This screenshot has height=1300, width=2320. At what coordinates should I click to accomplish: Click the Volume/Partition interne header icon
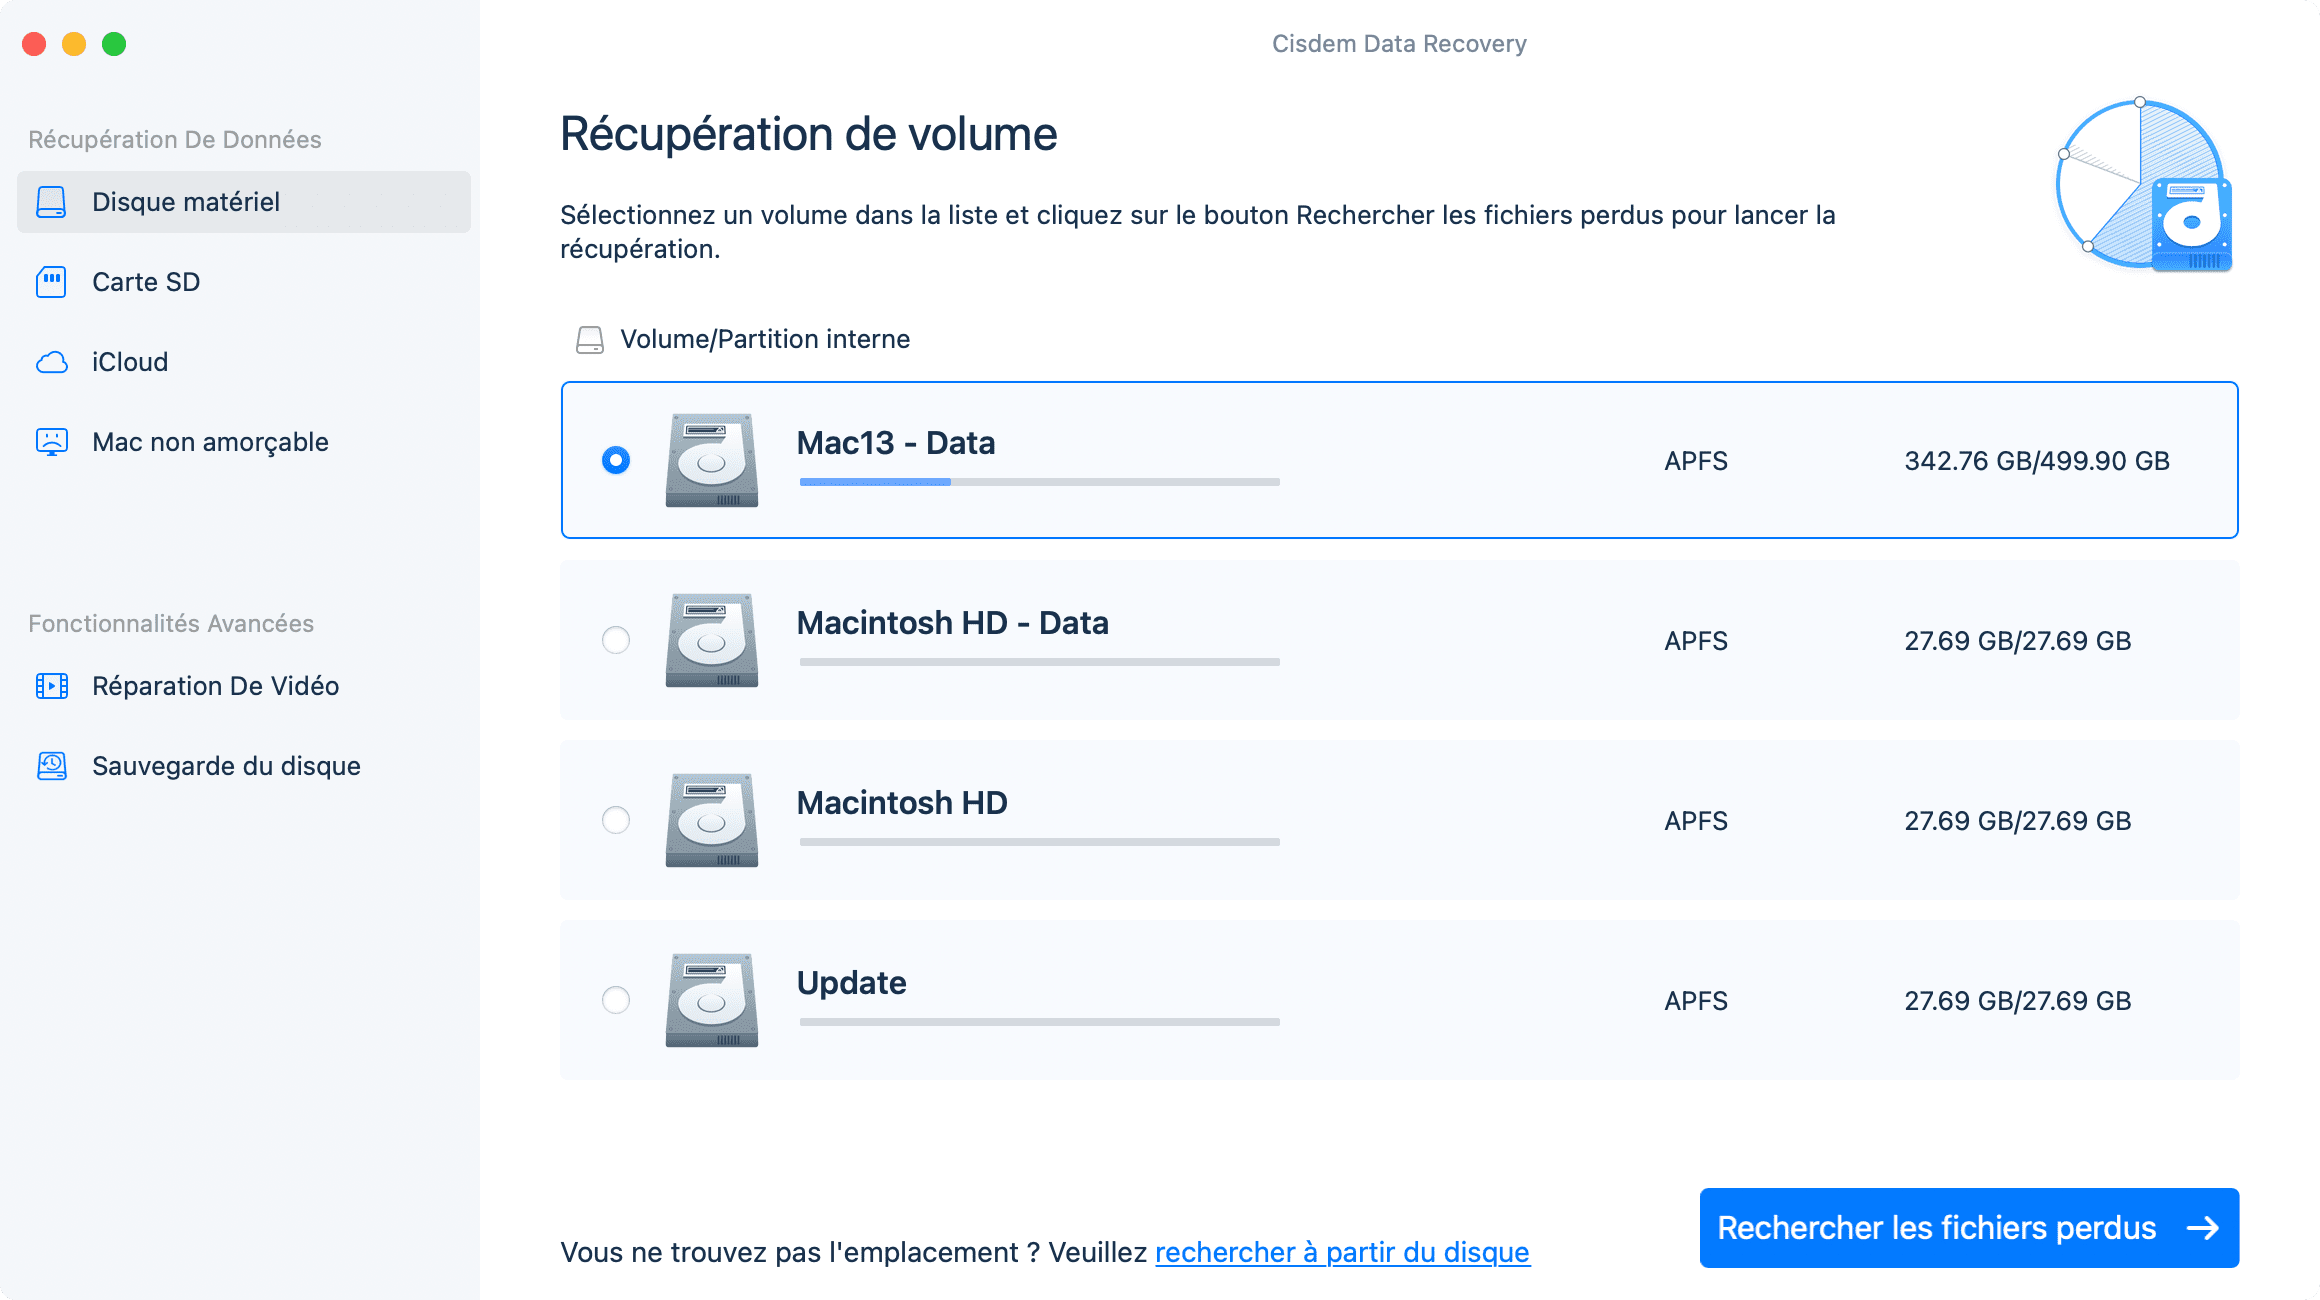590,340
